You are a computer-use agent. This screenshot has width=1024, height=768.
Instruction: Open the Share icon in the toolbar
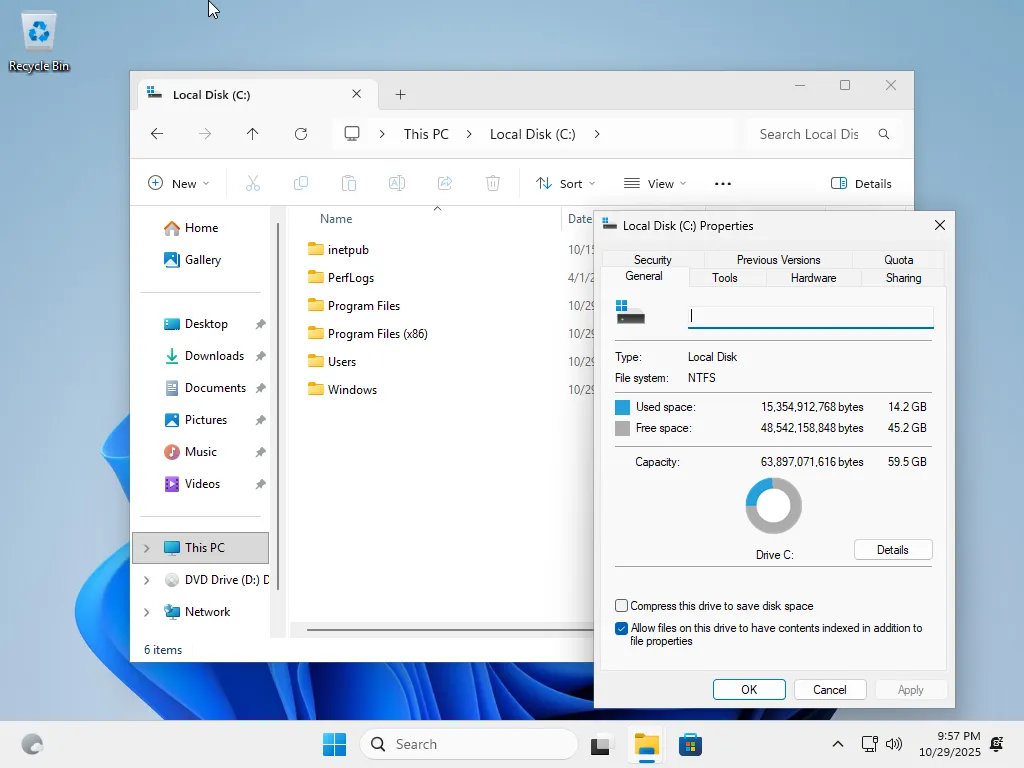pos(444,183)
